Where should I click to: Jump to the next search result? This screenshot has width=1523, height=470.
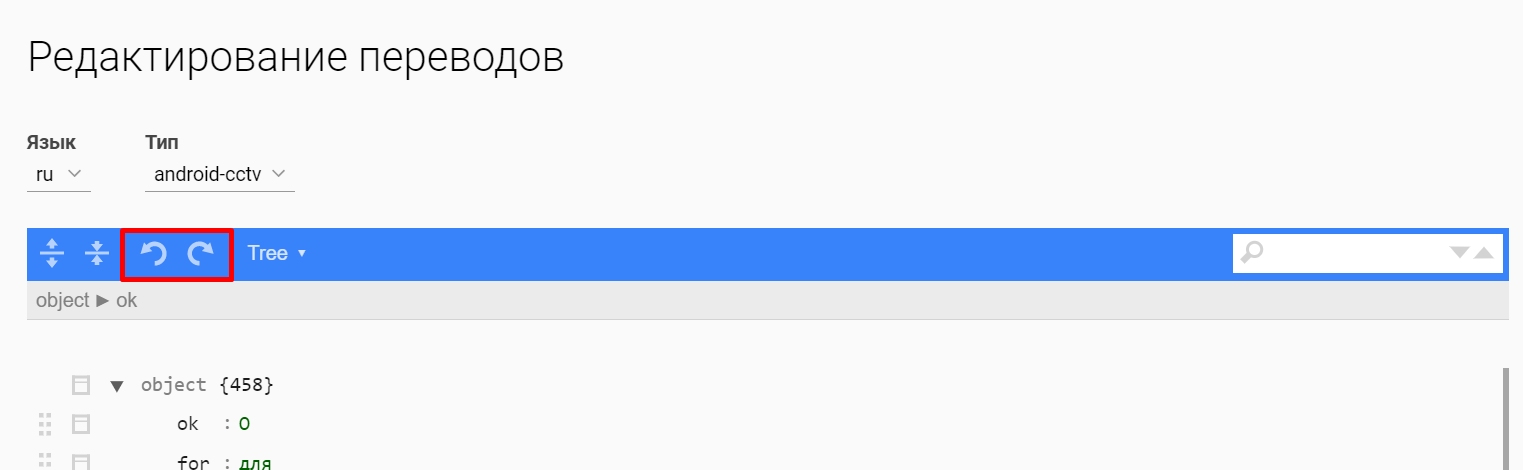coord(1460,253)
